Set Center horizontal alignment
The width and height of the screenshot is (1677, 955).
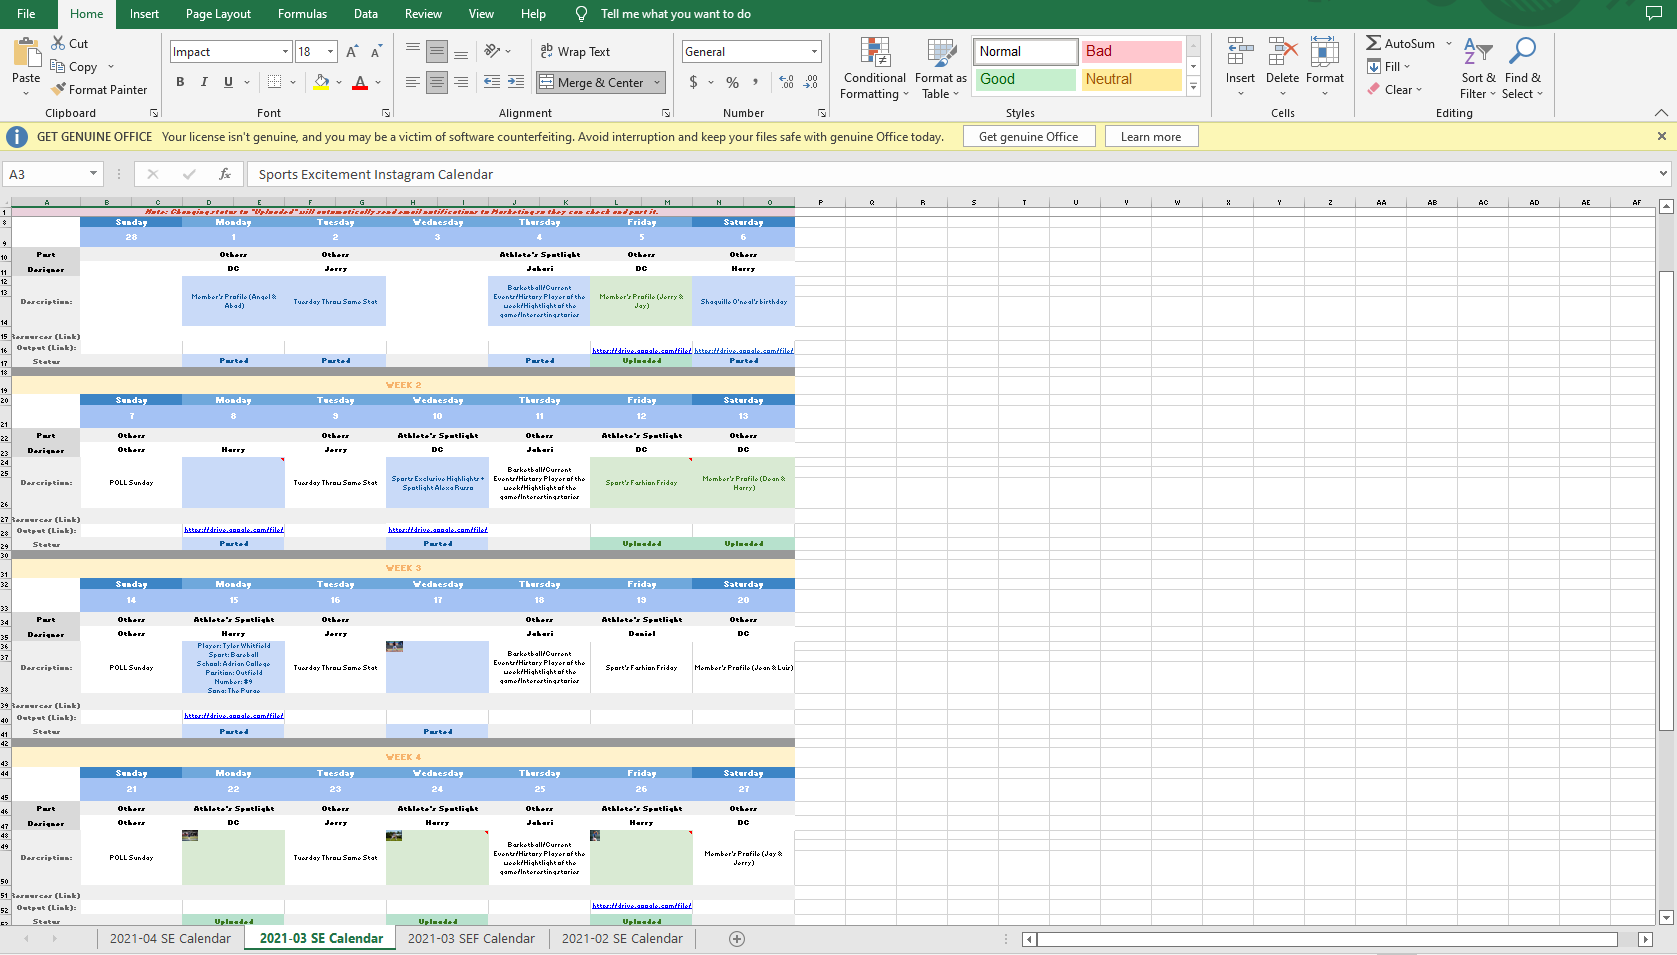pyautogui.click(x=437, y=82)
